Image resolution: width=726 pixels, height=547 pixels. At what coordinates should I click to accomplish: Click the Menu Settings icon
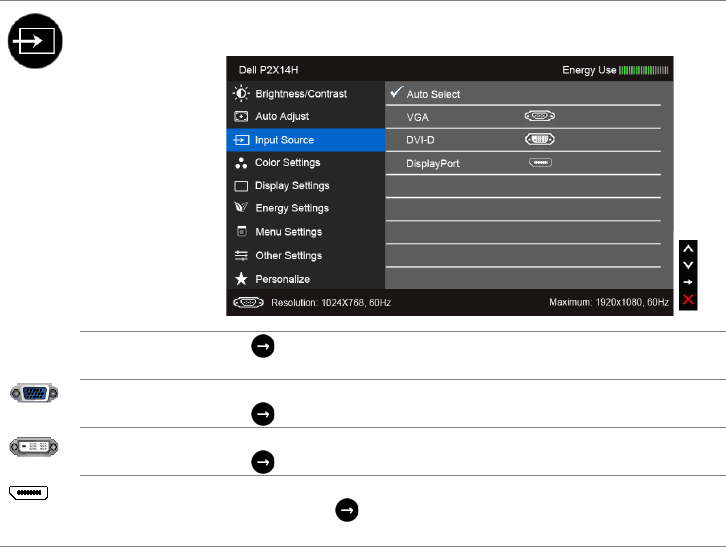[242, 231]
